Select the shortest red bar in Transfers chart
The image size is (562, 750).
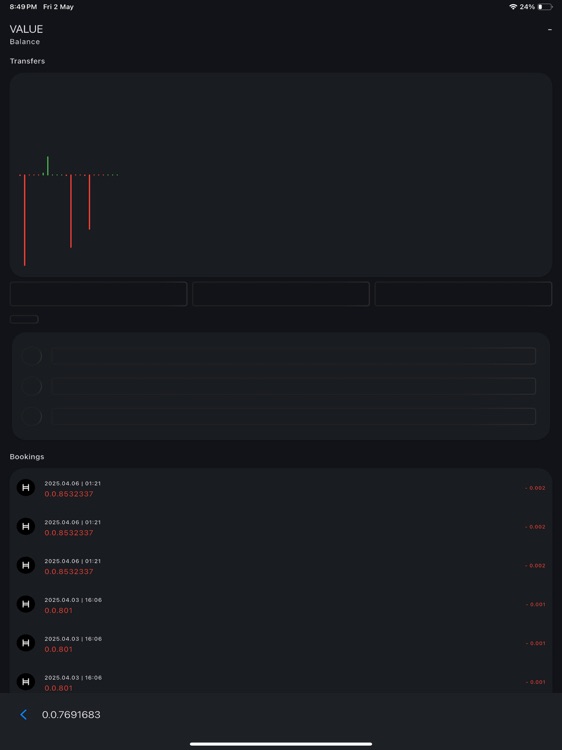pos(89,202)
